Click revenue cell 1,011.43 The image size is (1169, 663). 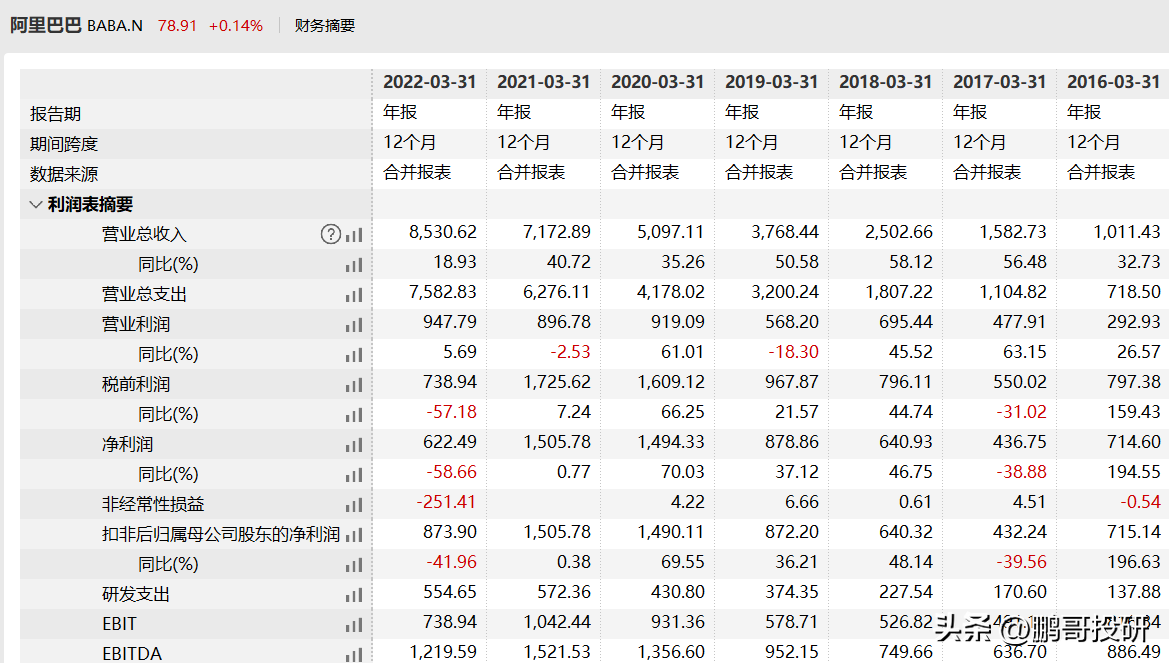(x=1127, y=233)
